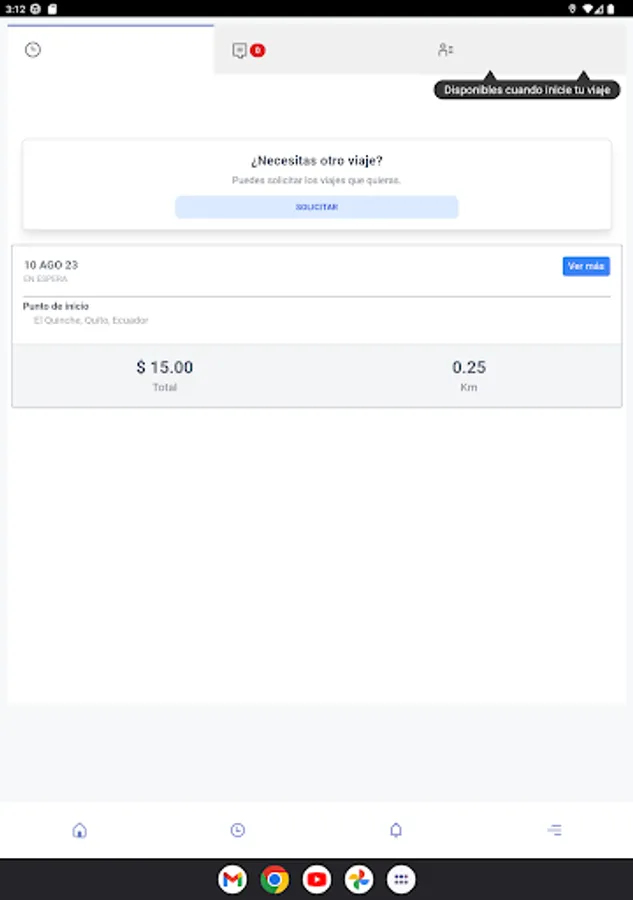Tap the red notification badge on messages
The height and width of the screenshot is (900, 633).
pyautogui.click(x=258, y=51)
